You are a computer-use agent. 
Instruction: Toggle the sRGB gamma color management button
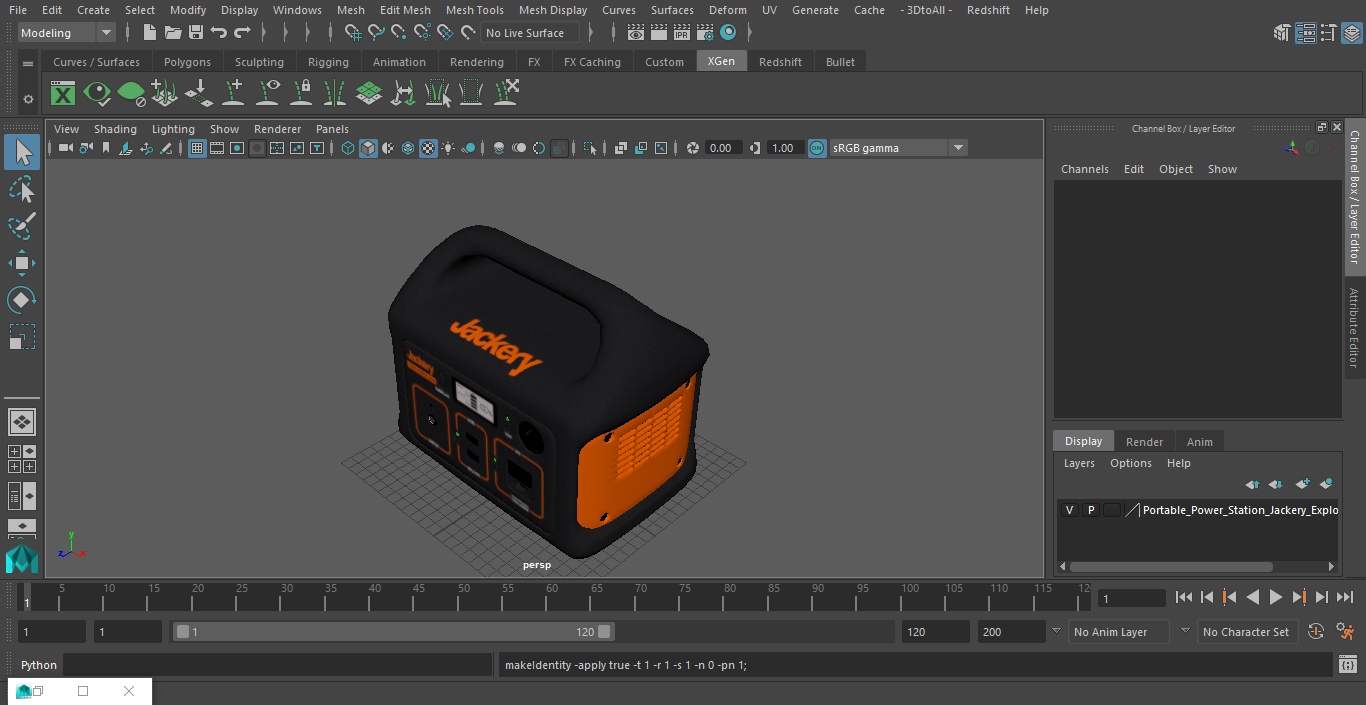817,148
